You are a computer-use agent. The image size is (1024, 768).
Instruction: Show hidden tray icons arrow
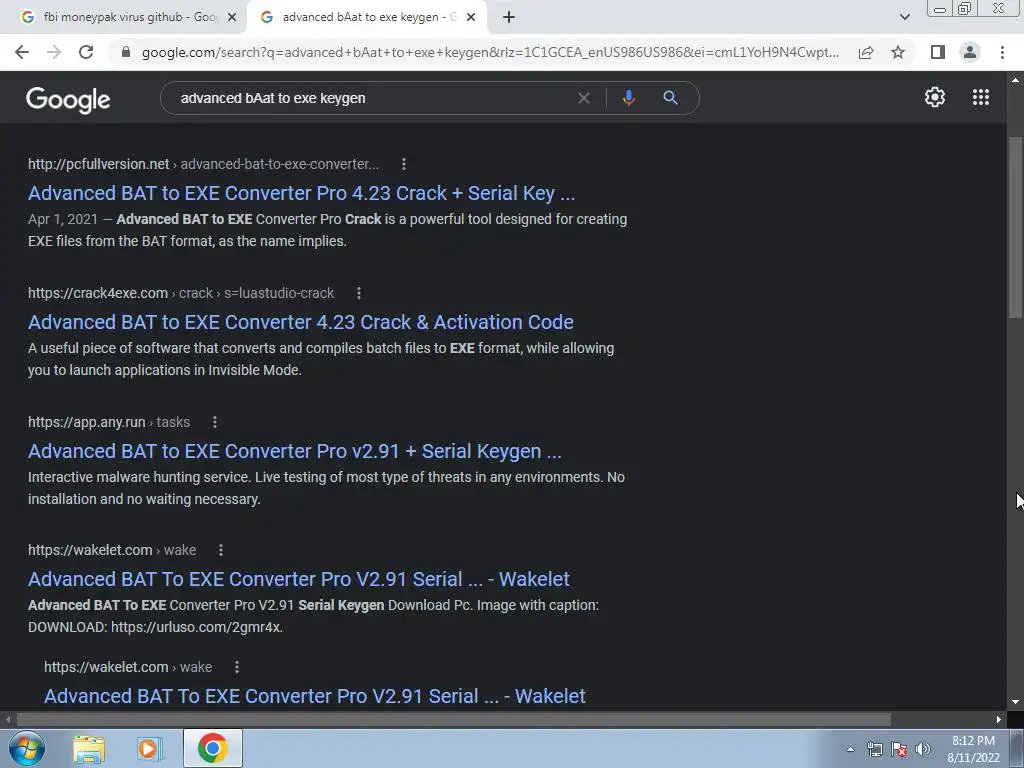tap(850, 749)
